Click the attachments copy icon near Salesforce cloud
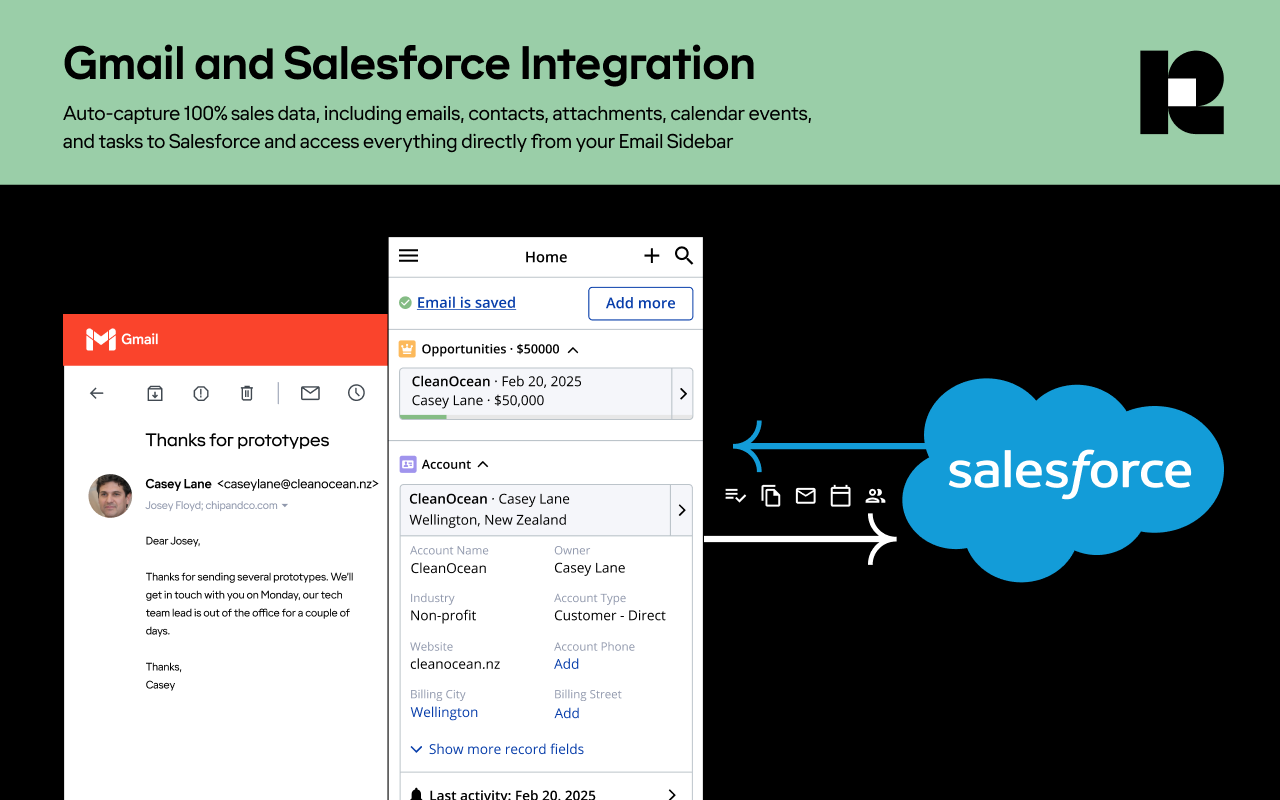The width and height of the screenshot is (1280, 800). coord(770,495)
